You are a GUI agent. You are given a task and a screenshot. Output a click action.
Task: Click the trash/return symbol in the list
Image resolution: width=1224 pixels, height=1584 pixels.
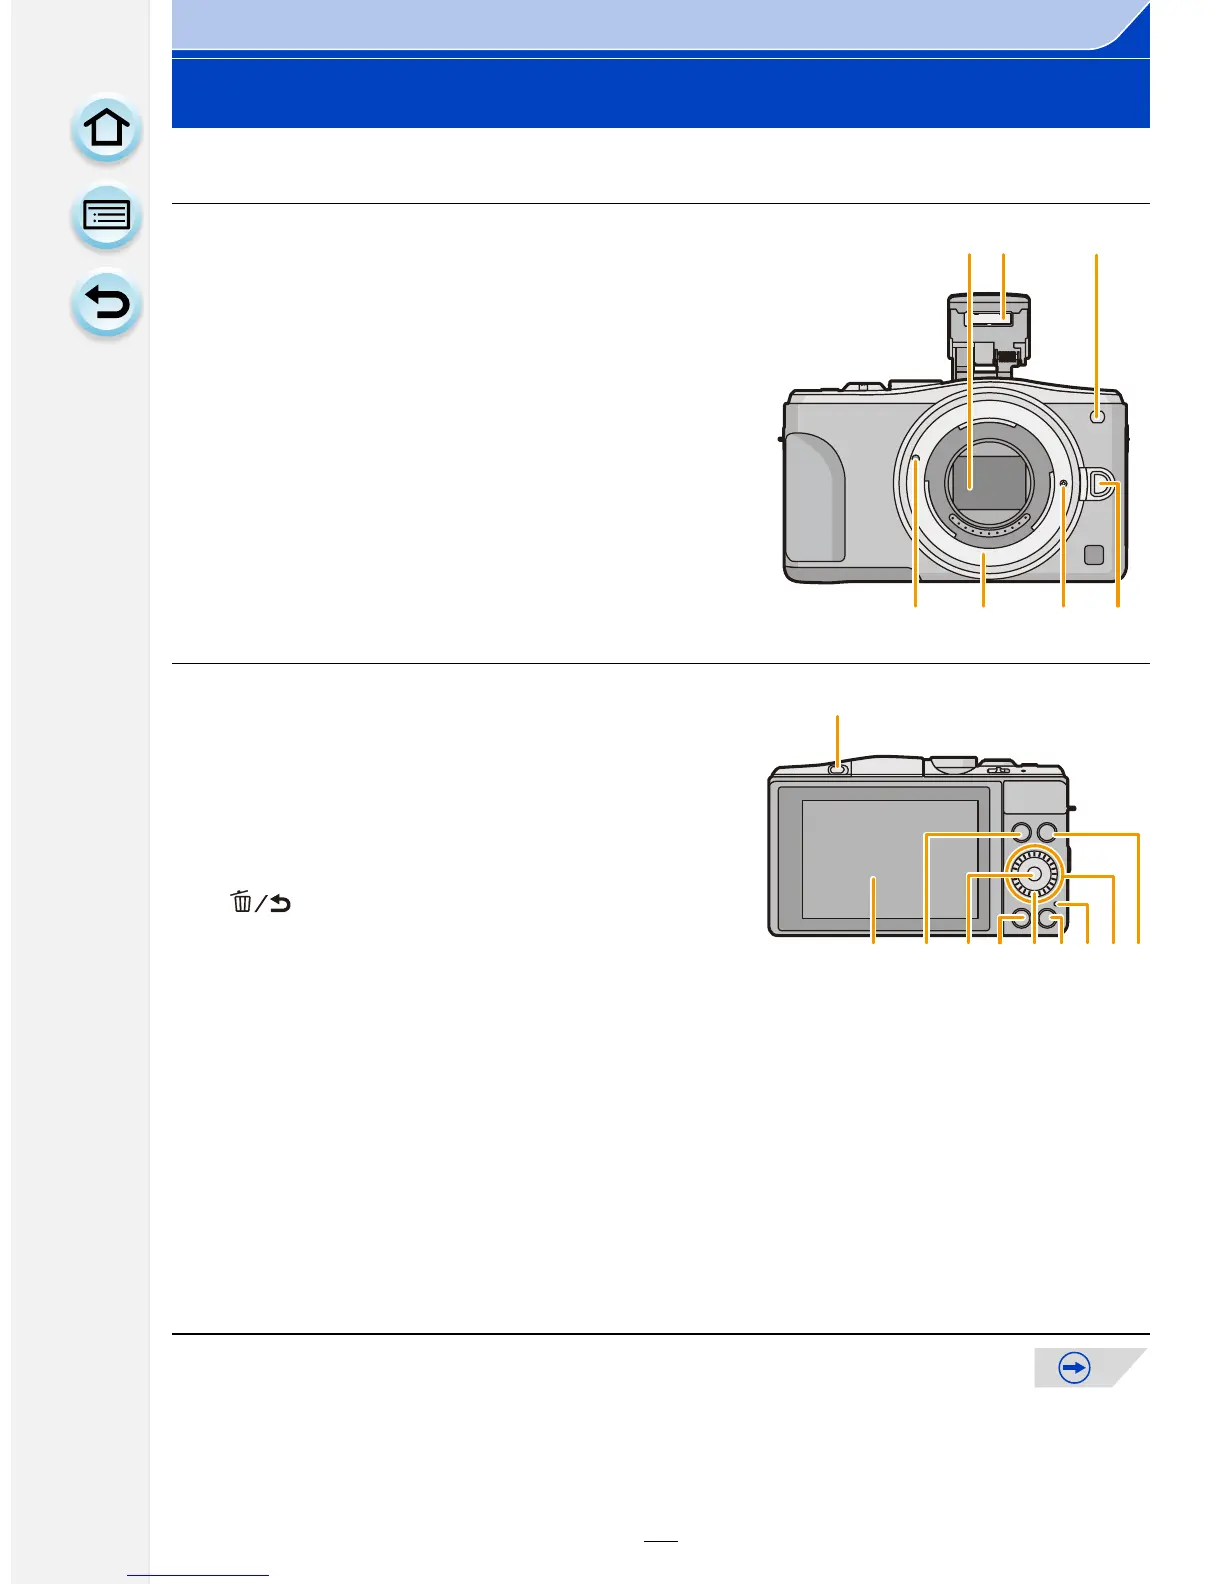point(261,902)
